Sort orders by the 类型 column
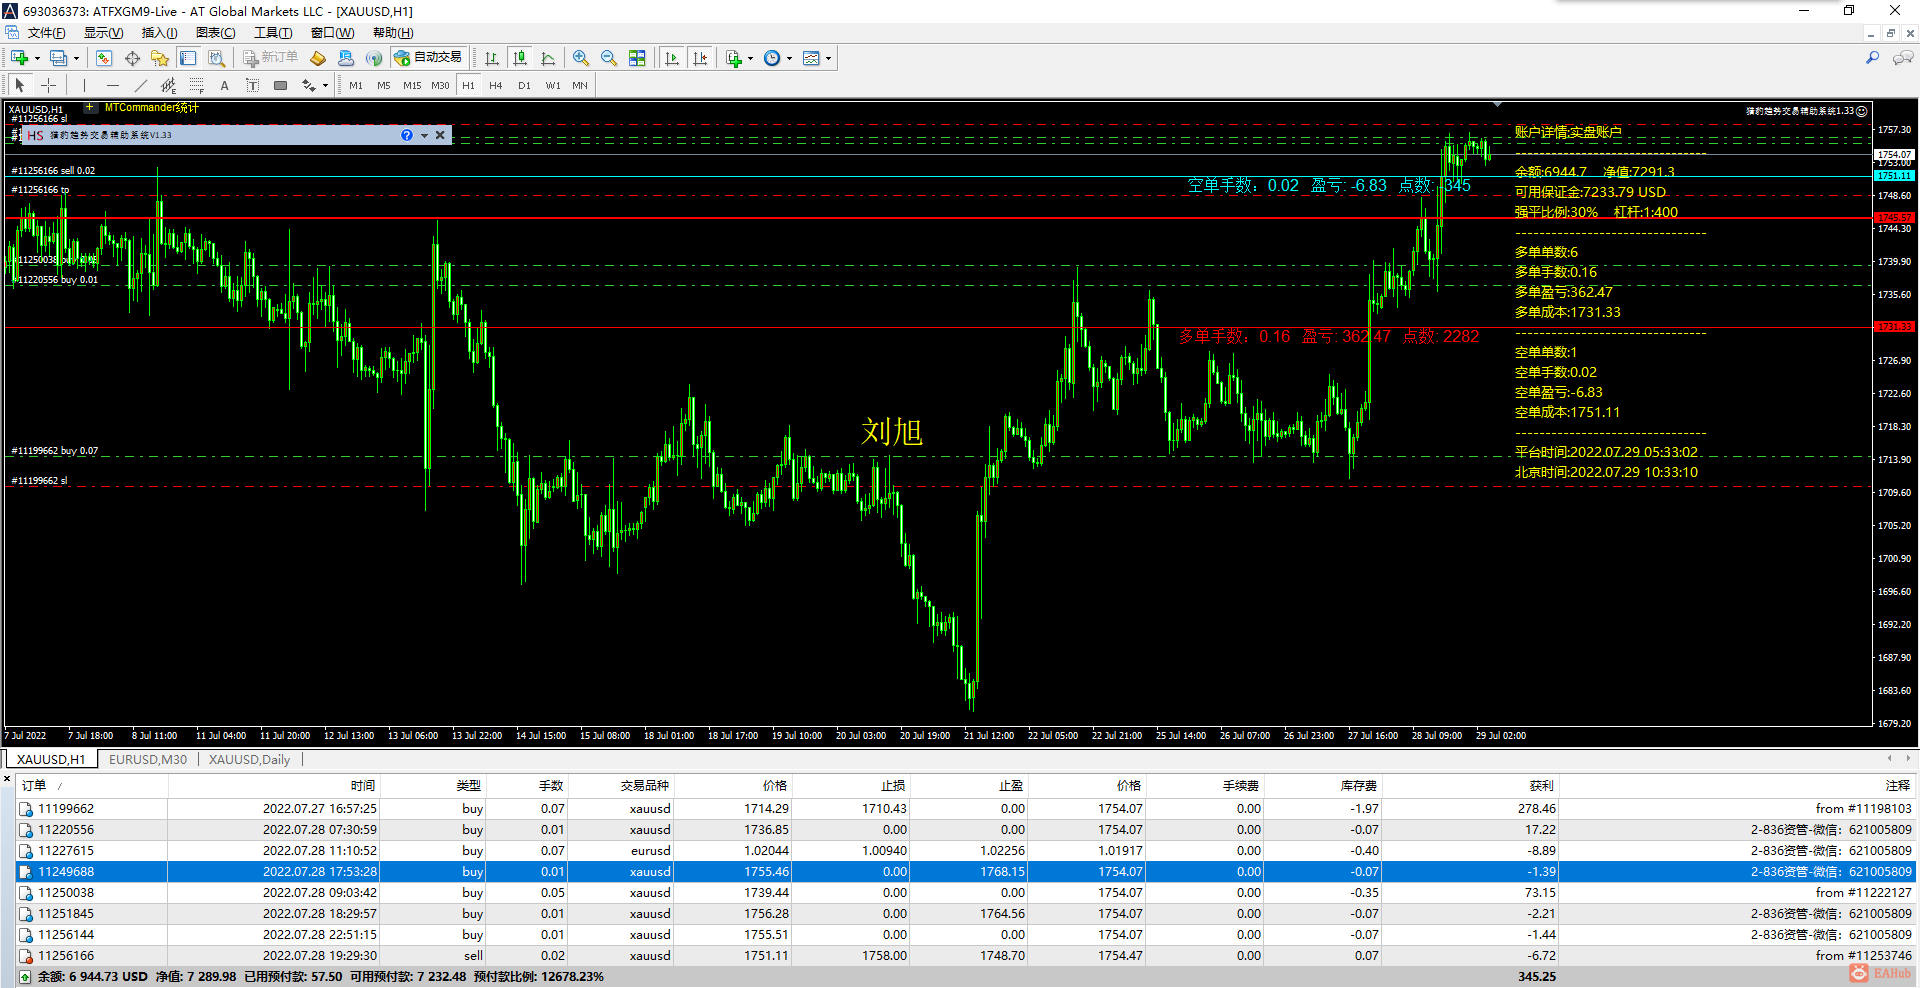The width and height of the screenshot is (1920, 988). [433, 786]
